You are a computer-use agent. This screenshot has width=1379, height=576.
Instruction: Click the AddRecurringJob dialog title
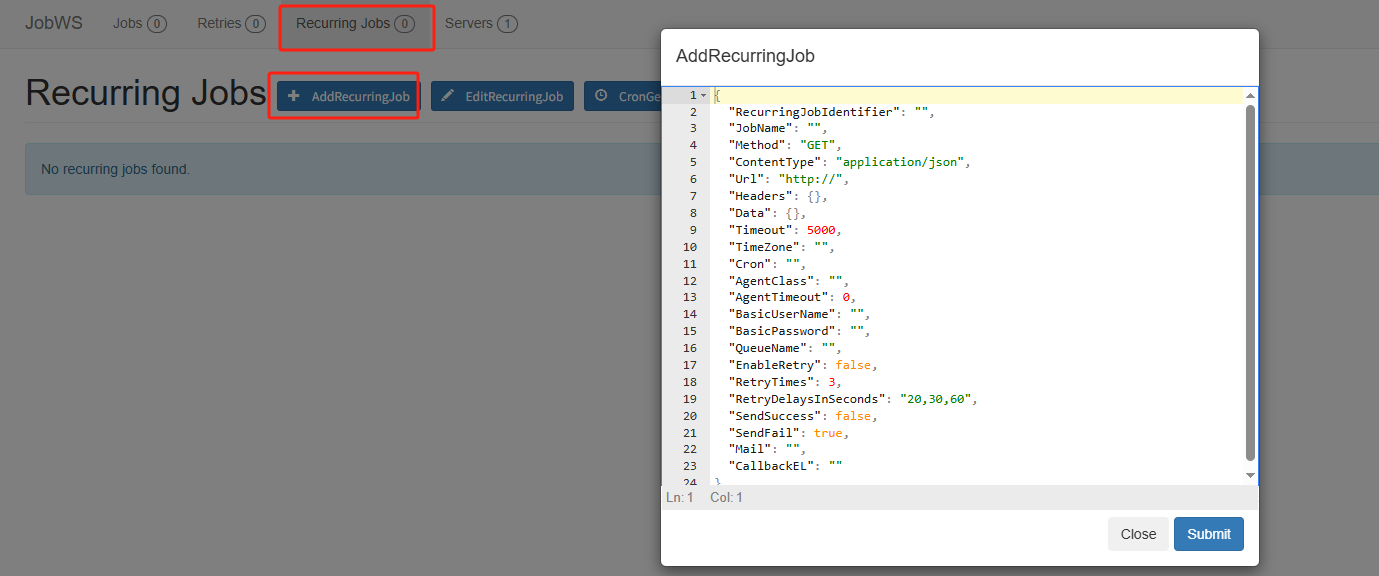click(x=745, y=56)
